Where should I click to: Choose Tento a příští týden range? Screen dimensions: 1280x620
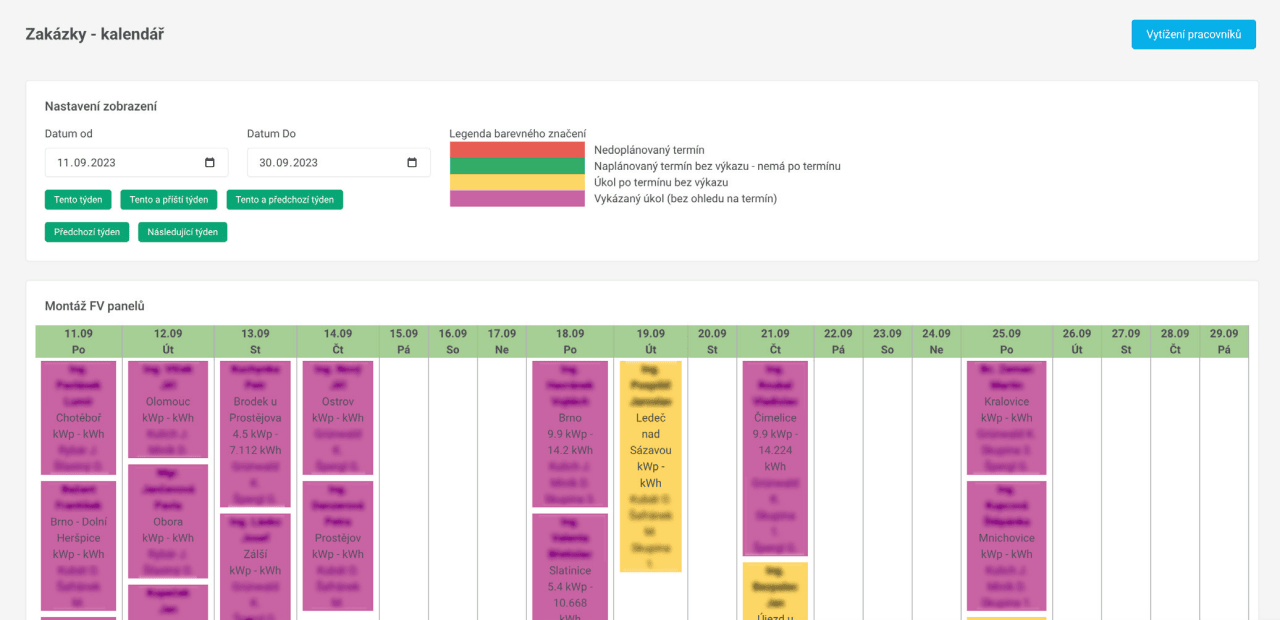click(169, 200)
